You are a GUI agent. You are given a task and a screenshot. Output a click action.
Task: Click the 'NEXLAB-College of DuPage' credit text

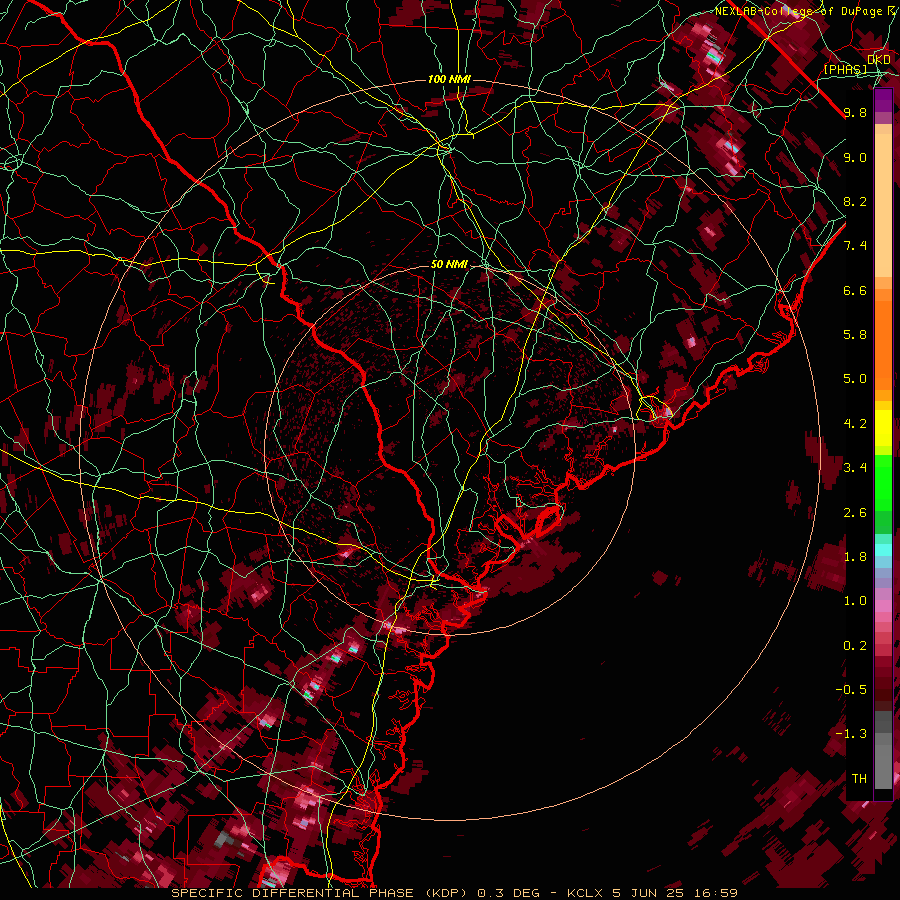pyautogui.click(x=800, y=11)
